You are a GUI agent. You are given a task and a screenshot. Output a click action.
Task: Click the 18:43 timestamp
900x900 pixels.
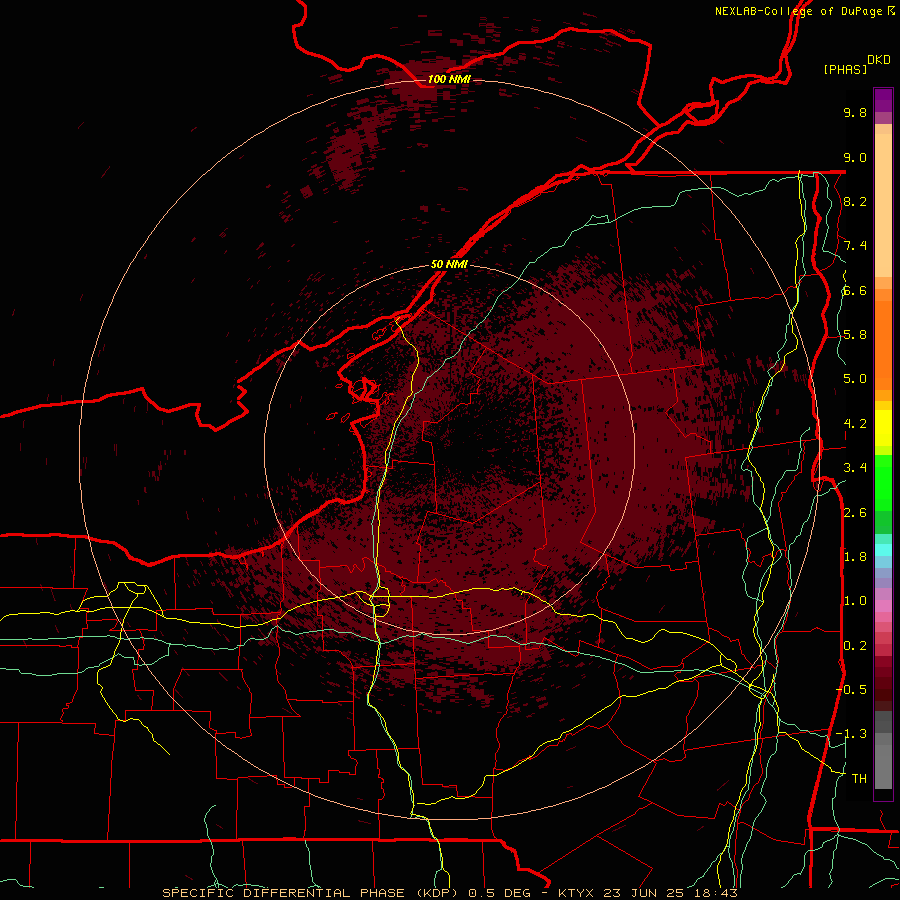click(x=716, y=893)
